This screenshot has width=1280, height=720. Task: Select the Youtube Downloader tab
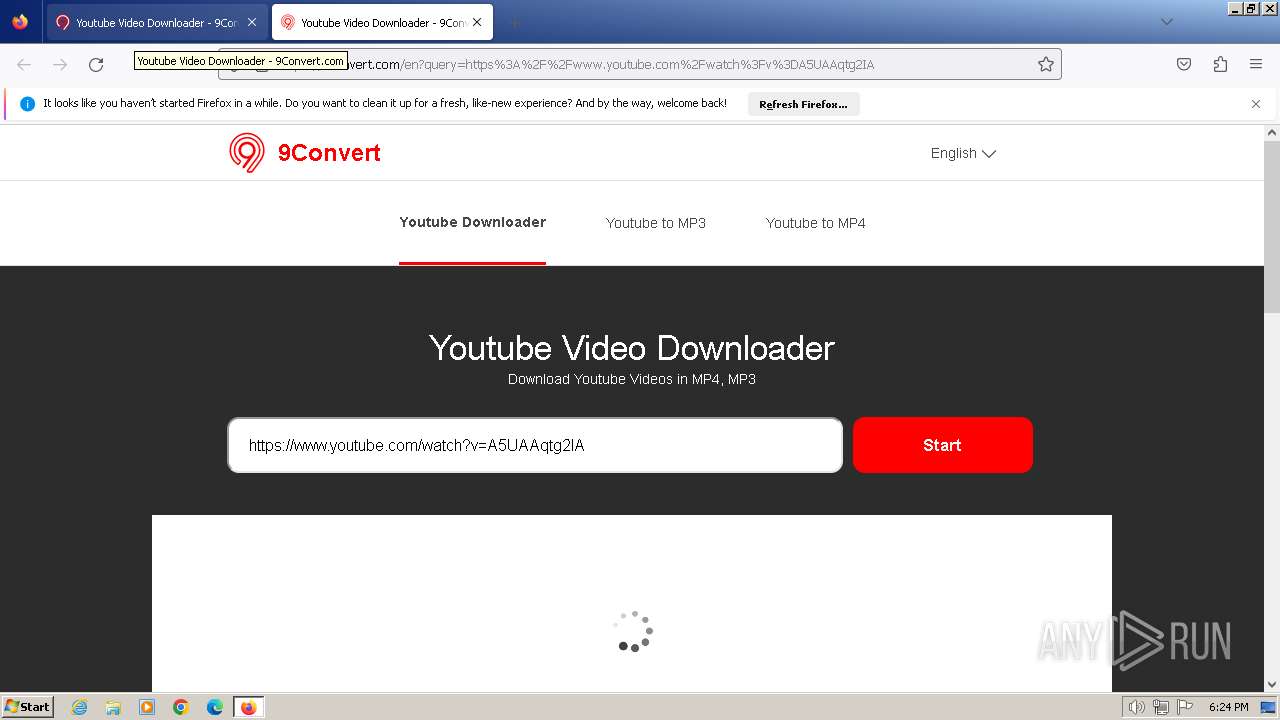472,223
